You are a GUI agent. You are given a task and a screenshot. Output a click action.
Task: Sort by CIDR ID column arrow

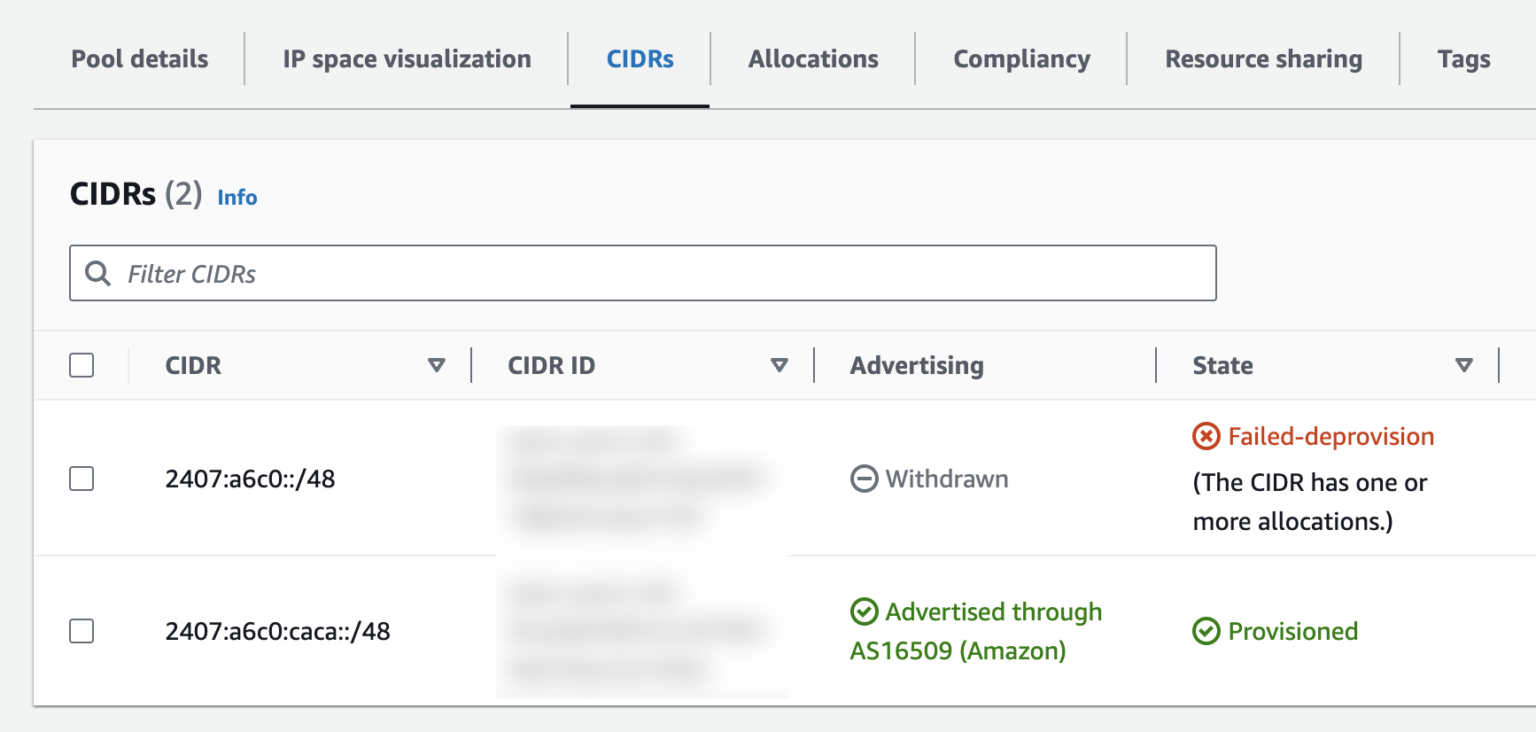(x=779, y=366)
